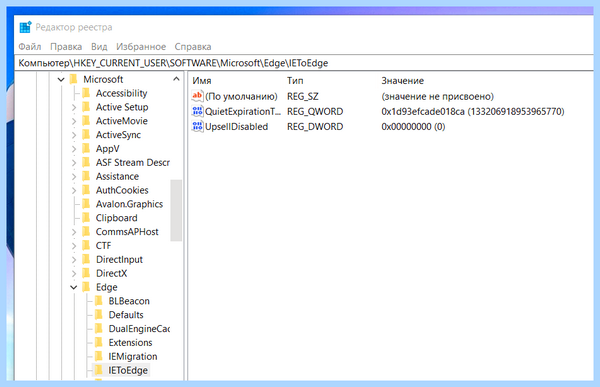
Task: Expand the ActiveMovie key
Action: tap(74, 121)
